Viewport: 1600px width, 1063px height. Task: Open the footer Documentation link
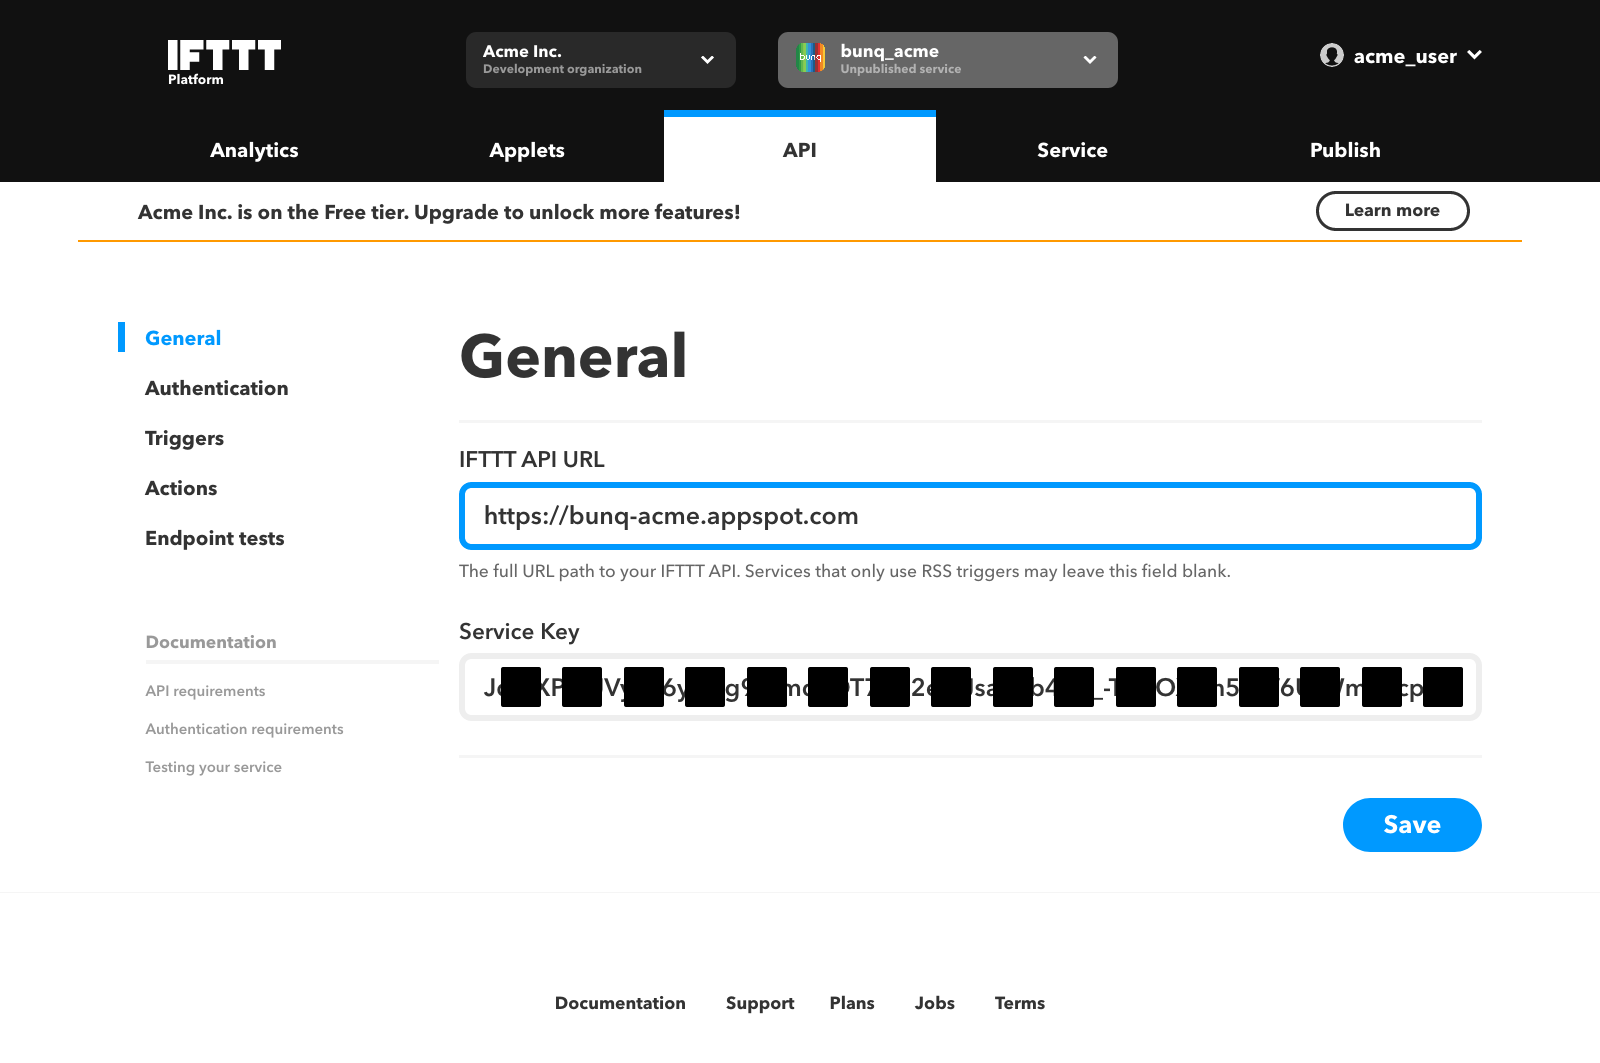tap(620, 1003)
